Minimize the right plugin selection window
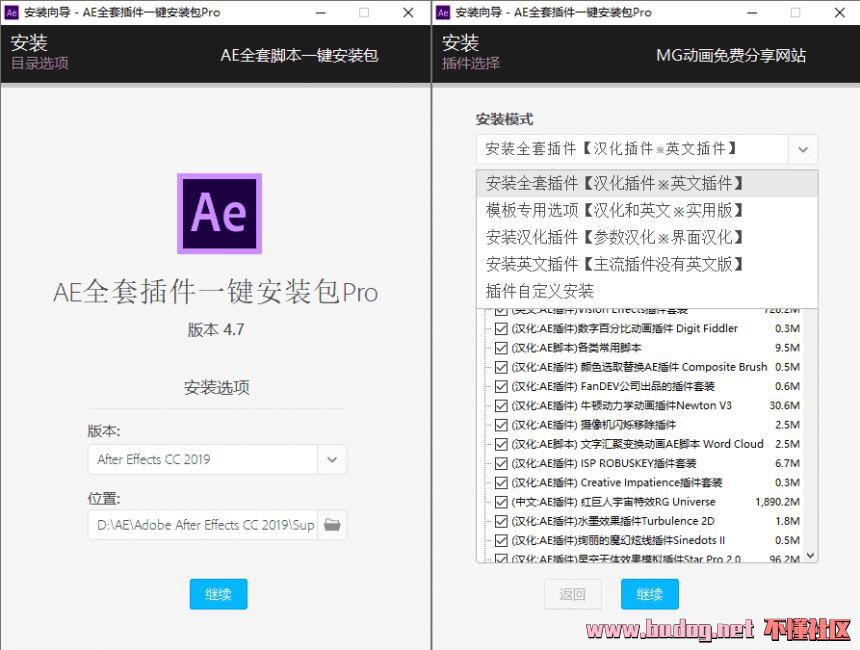 click(x=751, y=13)
